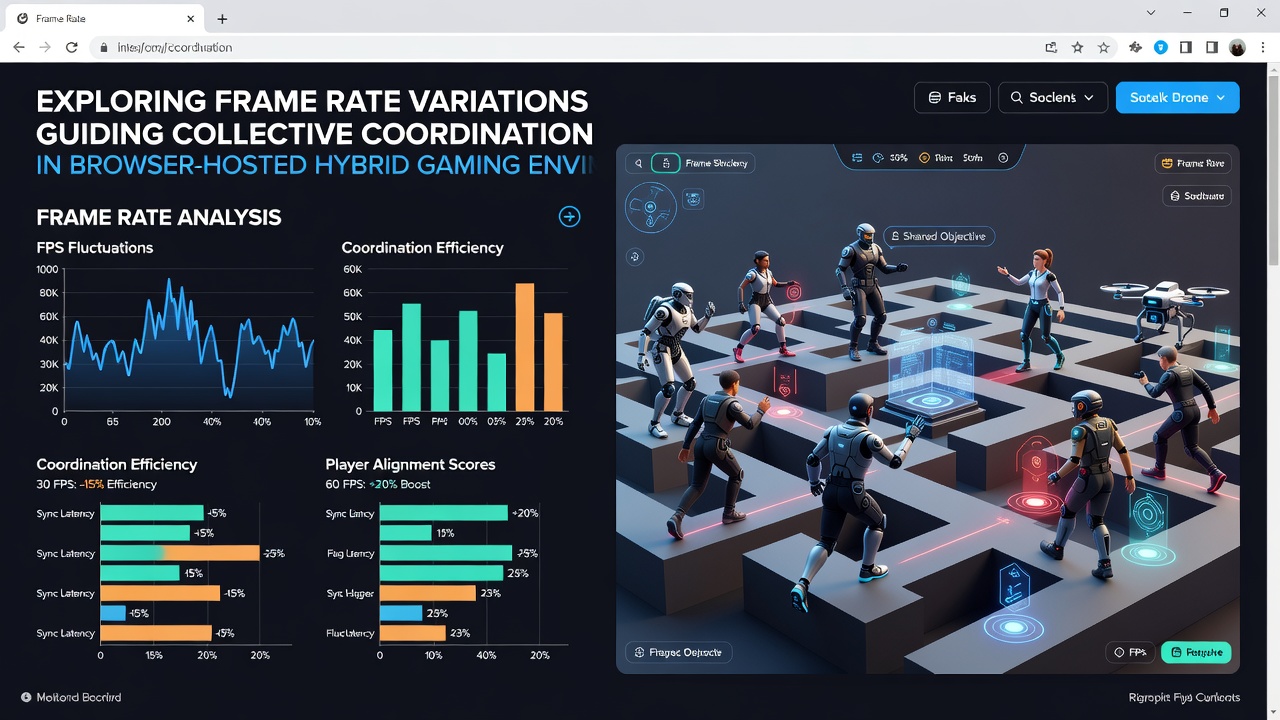The width and height of the screenshot is (1280, 720).
Task: Toggle the Frame Rate overlay button in the game panel
Action: point(1192,163)
